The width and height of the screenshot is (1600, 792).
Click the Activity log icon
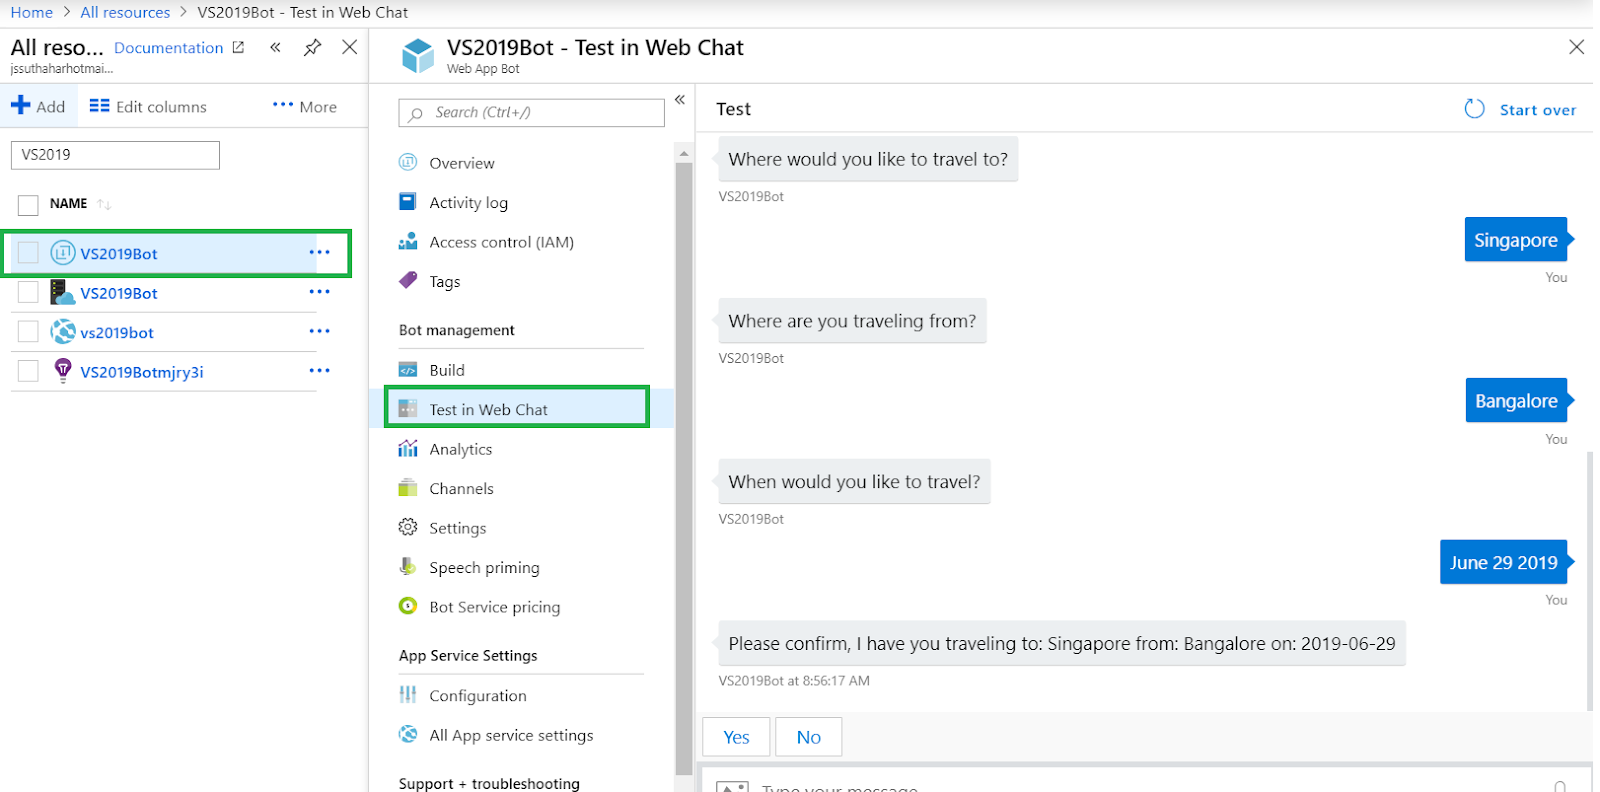[408, 201]
